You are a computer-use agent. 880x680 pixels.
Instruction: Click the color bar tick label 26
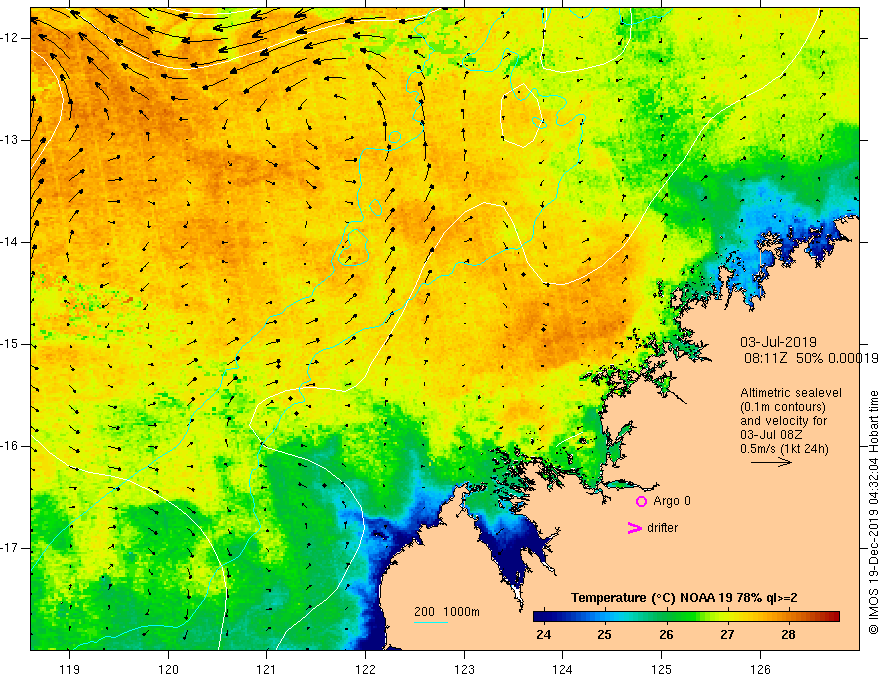tap(666, 635)
